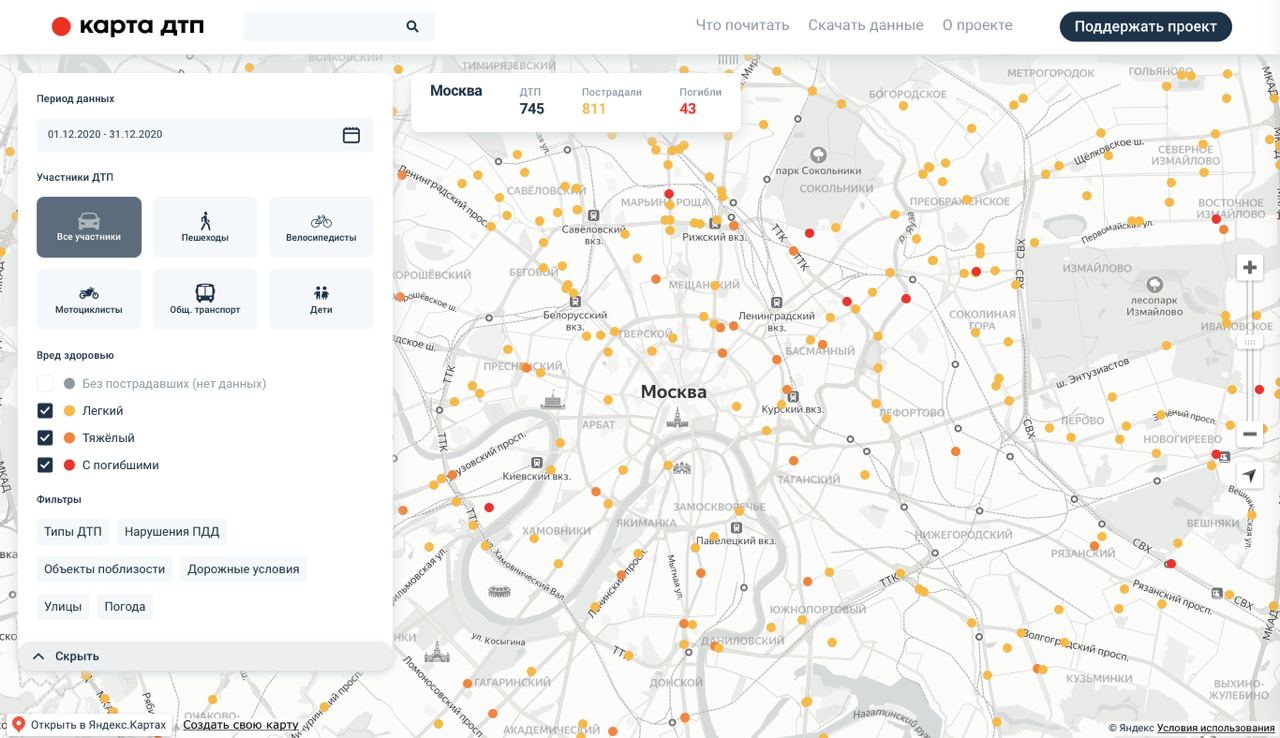This screenshot has width=1280, height=738.
Task: Zoom in with the map plus button
Action: [x=1249, y=268]
